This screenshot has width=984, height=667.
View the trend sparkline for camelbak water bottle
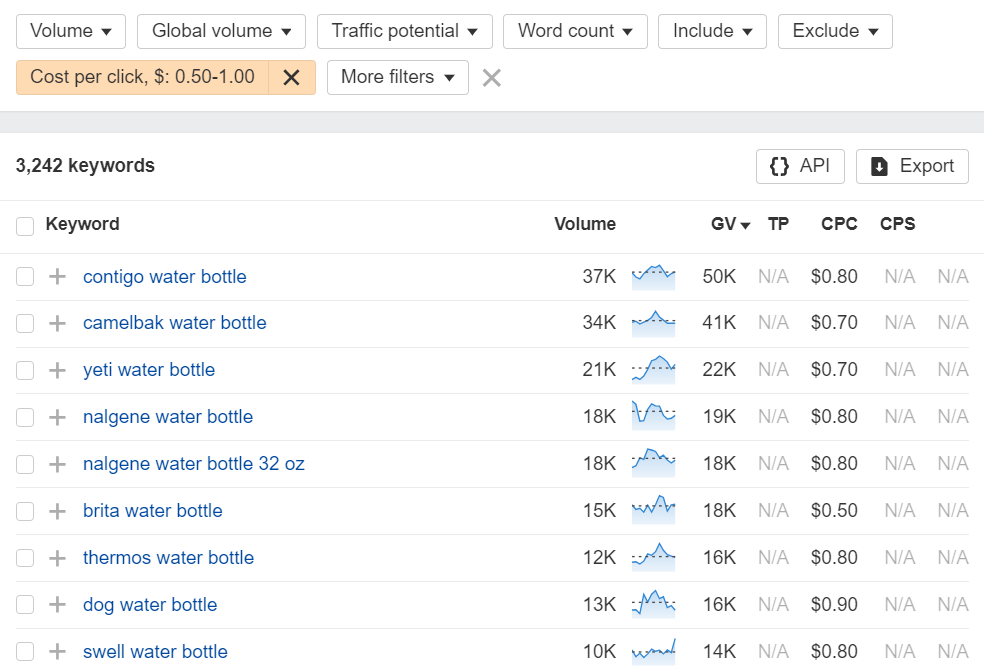[x=653, y=323]
